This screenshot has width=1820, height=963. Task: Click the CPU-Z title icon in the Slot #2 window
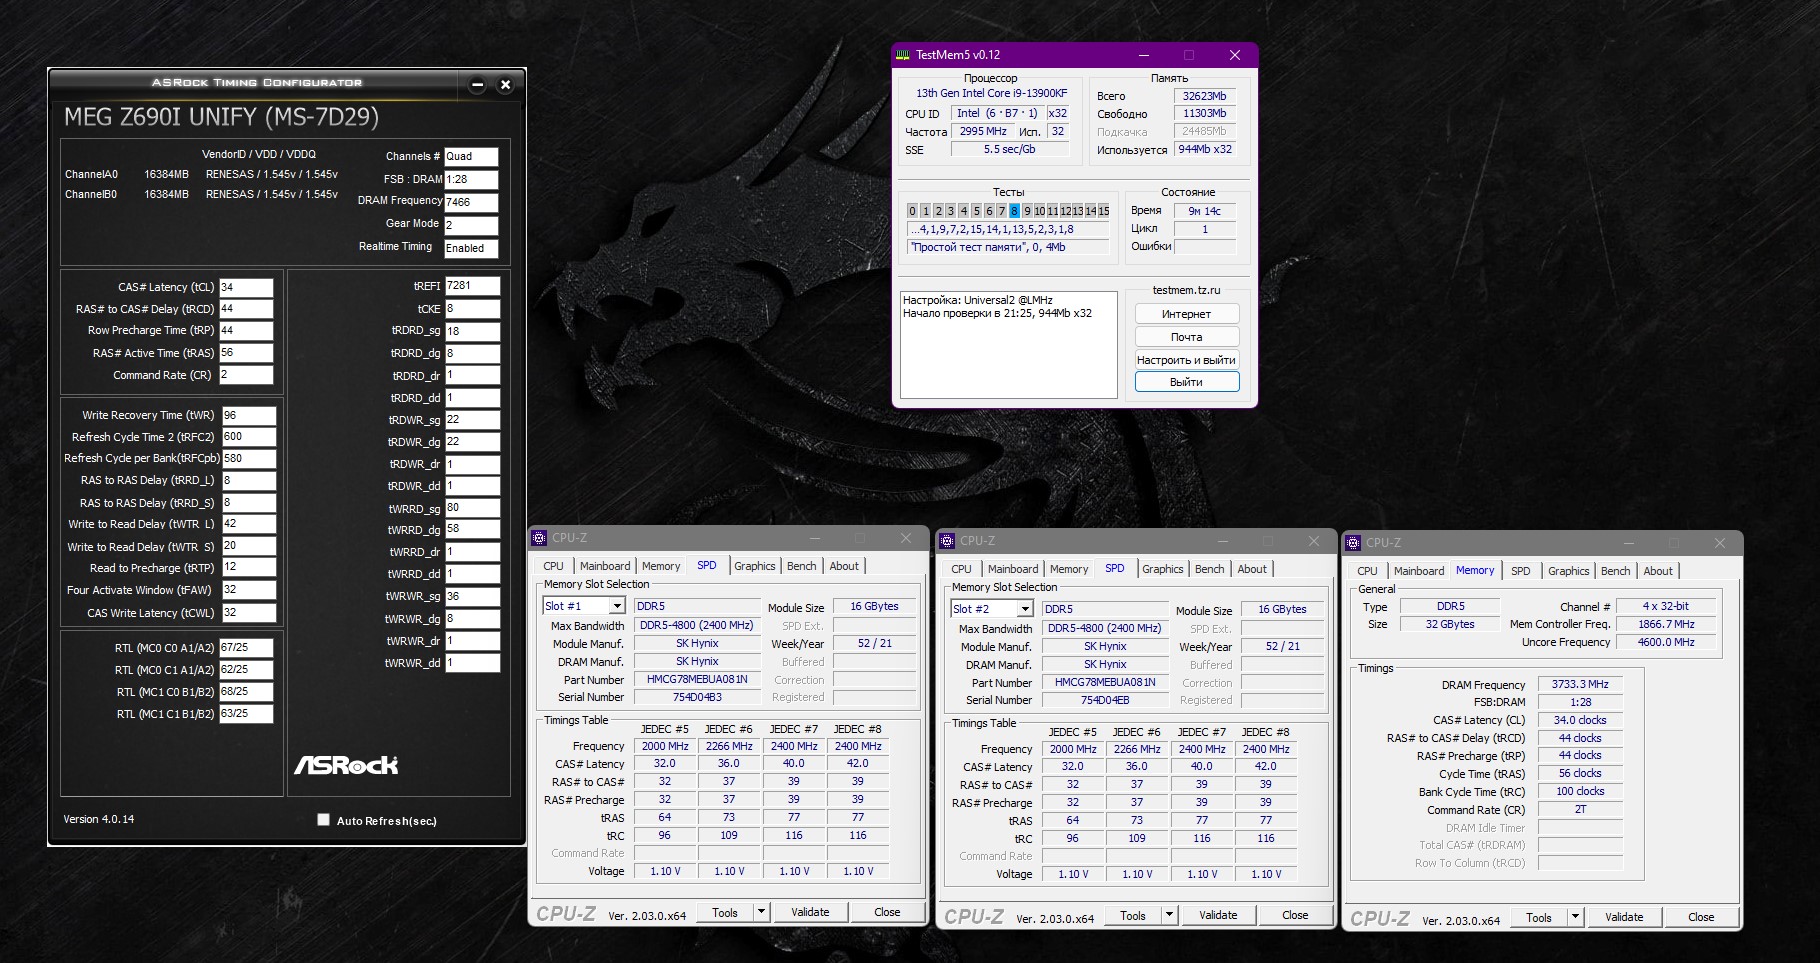pos(947,541)
